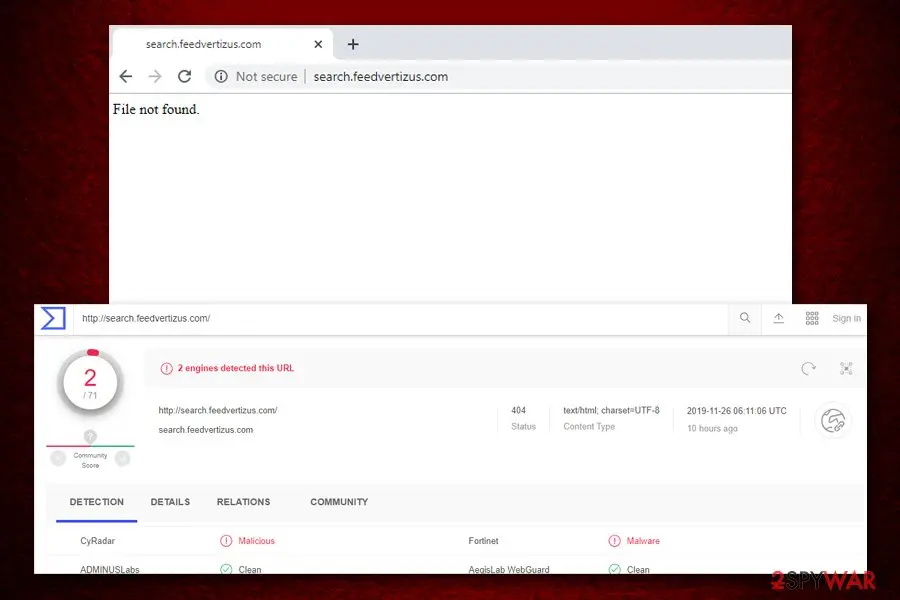Viewport: 900px width, 600px height.
Task: Open a new browser tab
Action: coord(353,44)
